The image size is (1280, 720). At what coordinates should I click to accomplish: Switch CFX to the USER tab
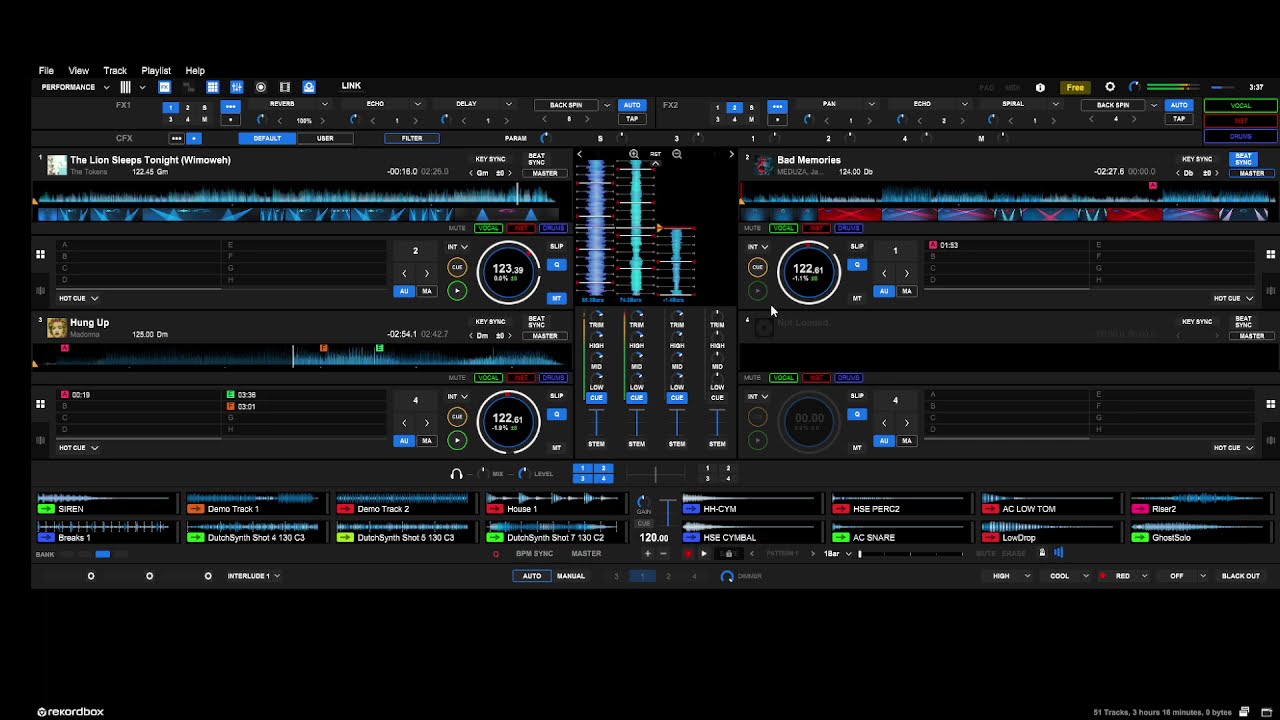point(325,138)
